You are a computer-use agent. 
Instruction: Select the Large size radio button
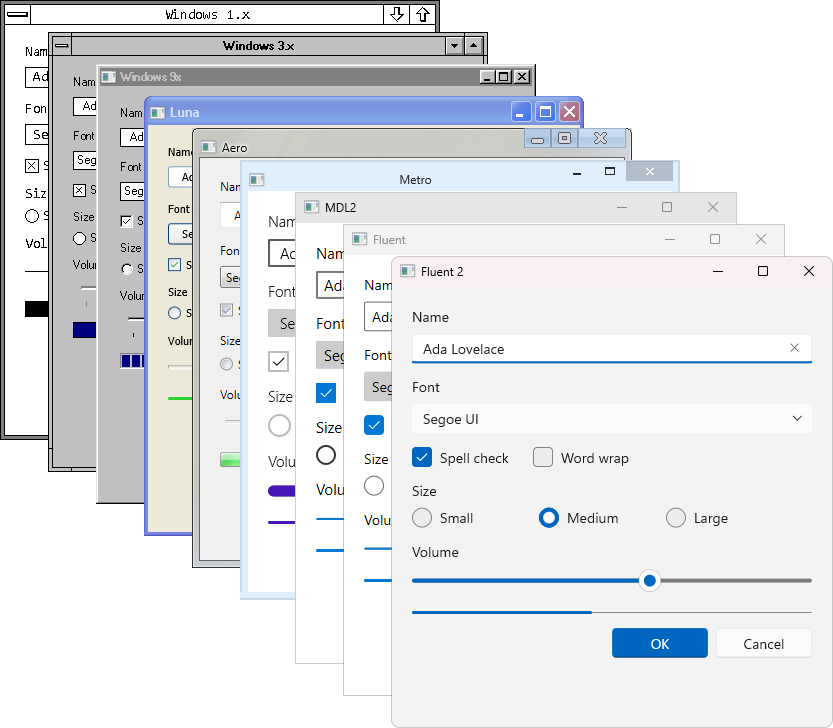click(676, 518)
